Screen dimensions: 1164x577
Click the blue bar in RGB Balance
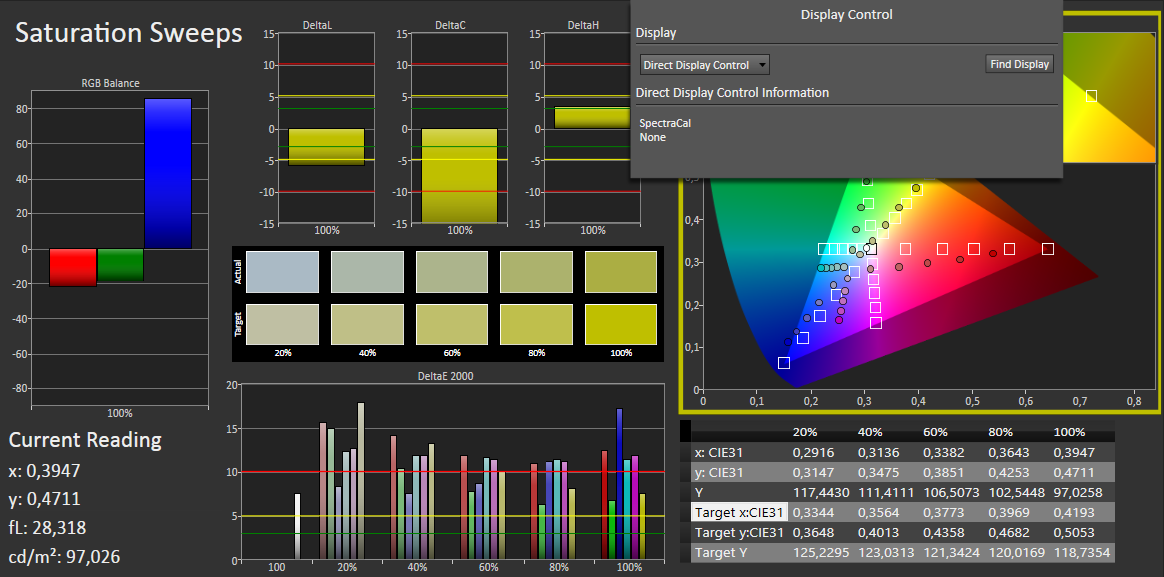click(167, 173)
